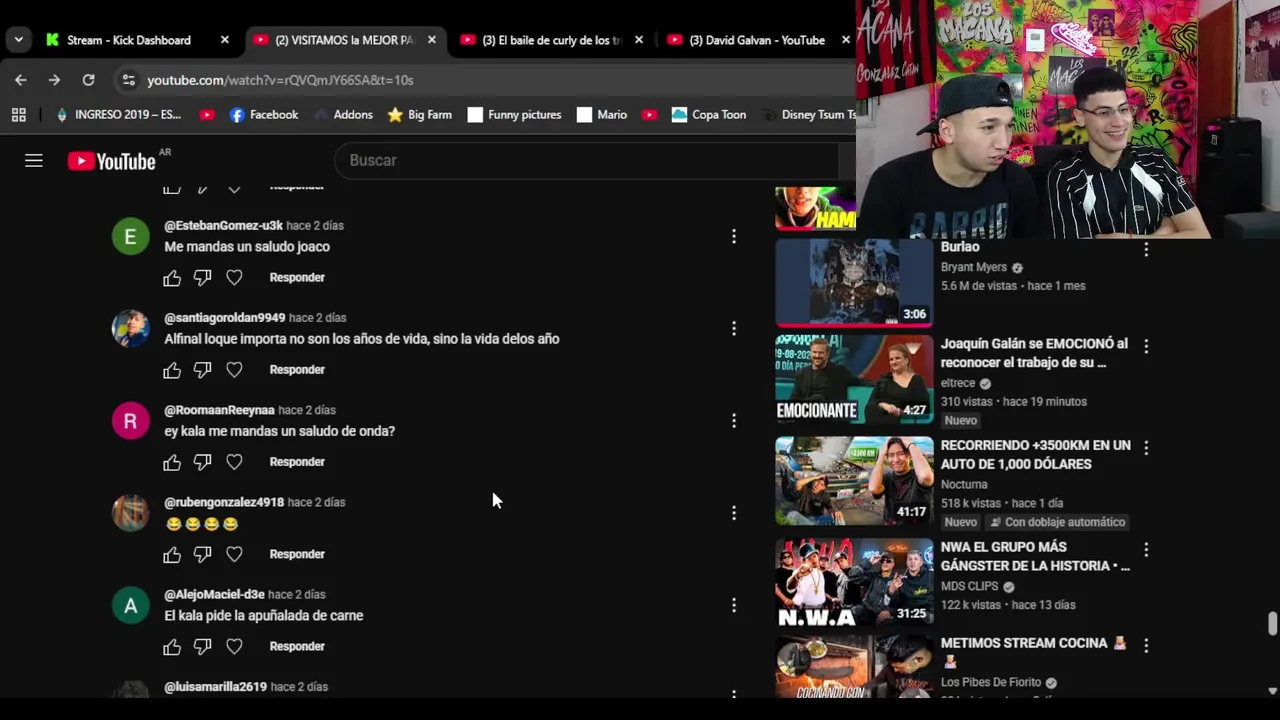Screen dimensions: 1280x720
Task: Dislike santiagoroldan9949's comment
Action: point(202,370)
